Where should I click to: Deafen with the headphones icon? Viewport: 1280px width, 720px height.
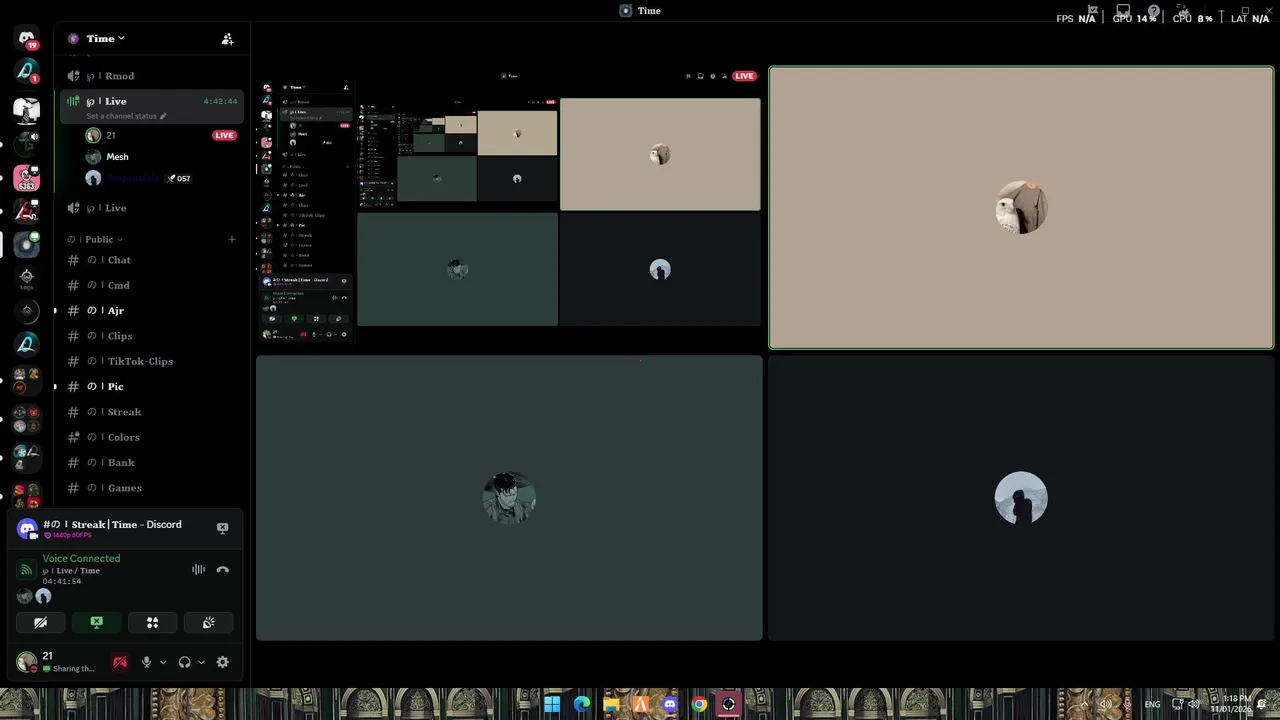184,662
